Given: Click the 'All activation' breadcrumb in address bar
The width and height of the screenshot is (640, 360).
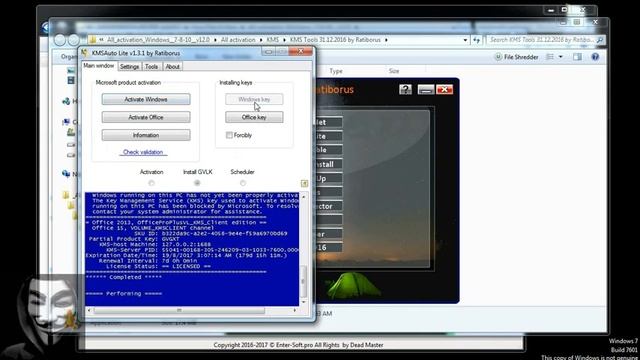Looking at the screenshot, I should 238,40.
